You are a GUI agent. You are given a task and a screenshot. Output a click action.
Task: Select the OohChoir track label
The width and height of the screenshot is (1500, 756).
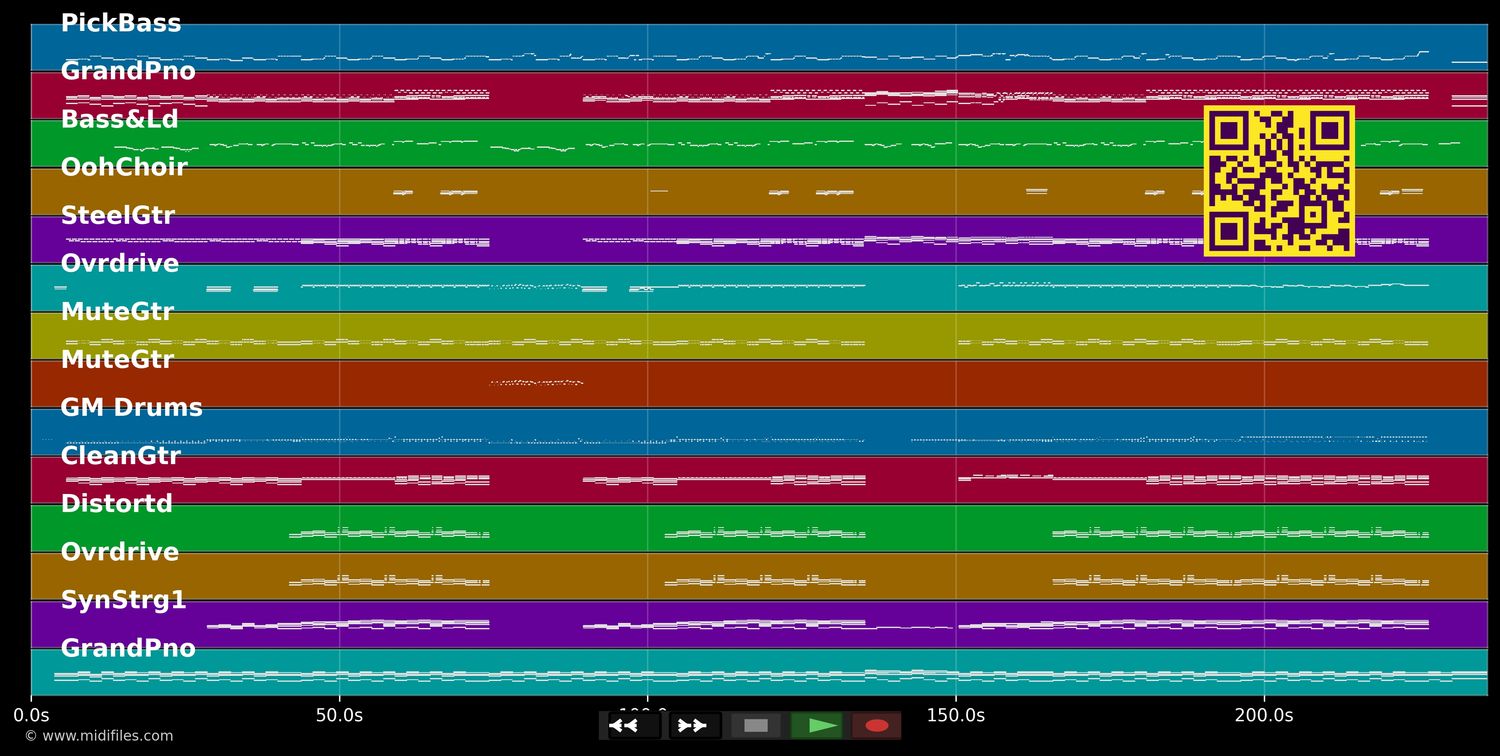pos(124,167)
